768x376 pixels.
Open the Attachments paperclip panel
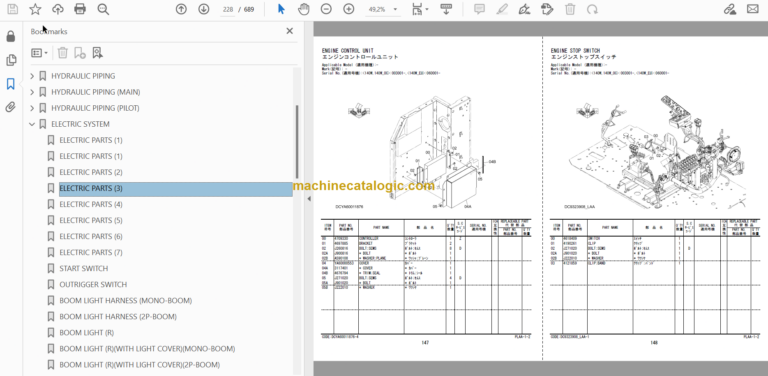(11, 107)
